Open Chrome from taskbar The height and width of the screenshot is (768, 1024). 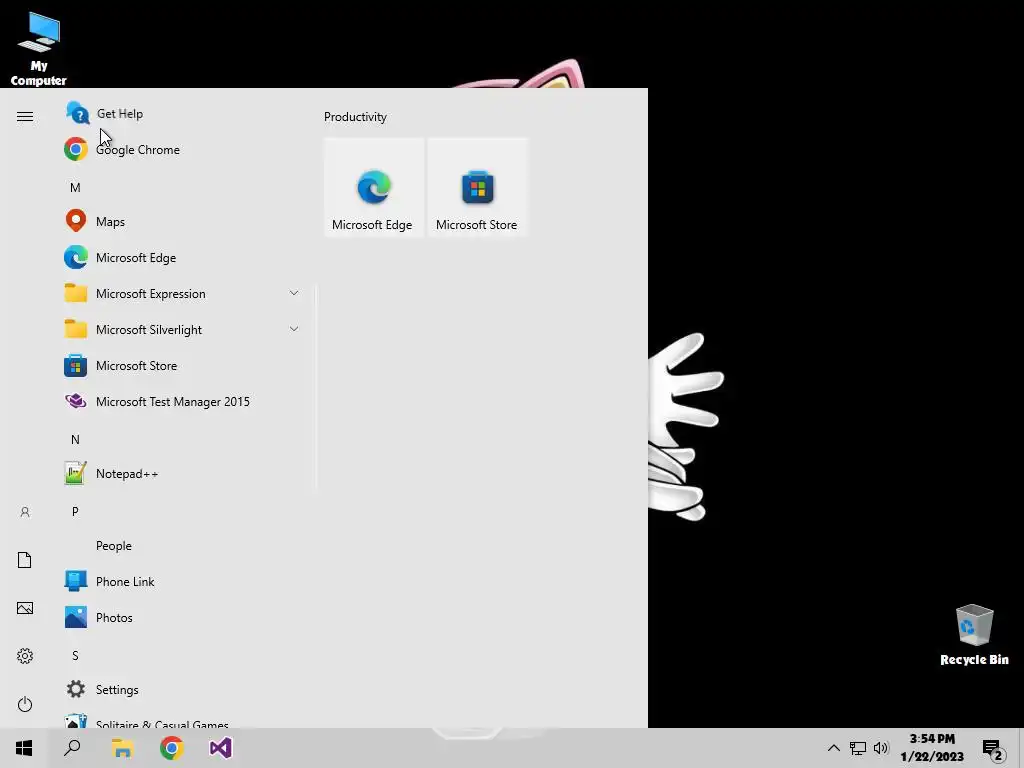point(172,748)
